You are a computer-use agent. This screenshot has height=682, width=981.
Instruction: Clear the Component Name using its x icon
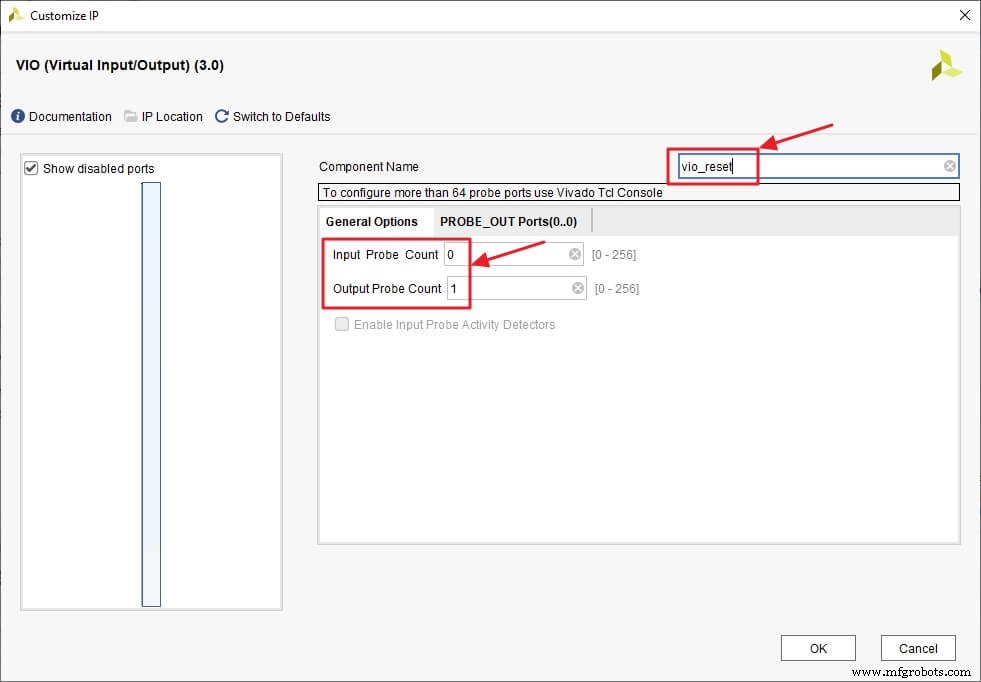click(948, 166)
